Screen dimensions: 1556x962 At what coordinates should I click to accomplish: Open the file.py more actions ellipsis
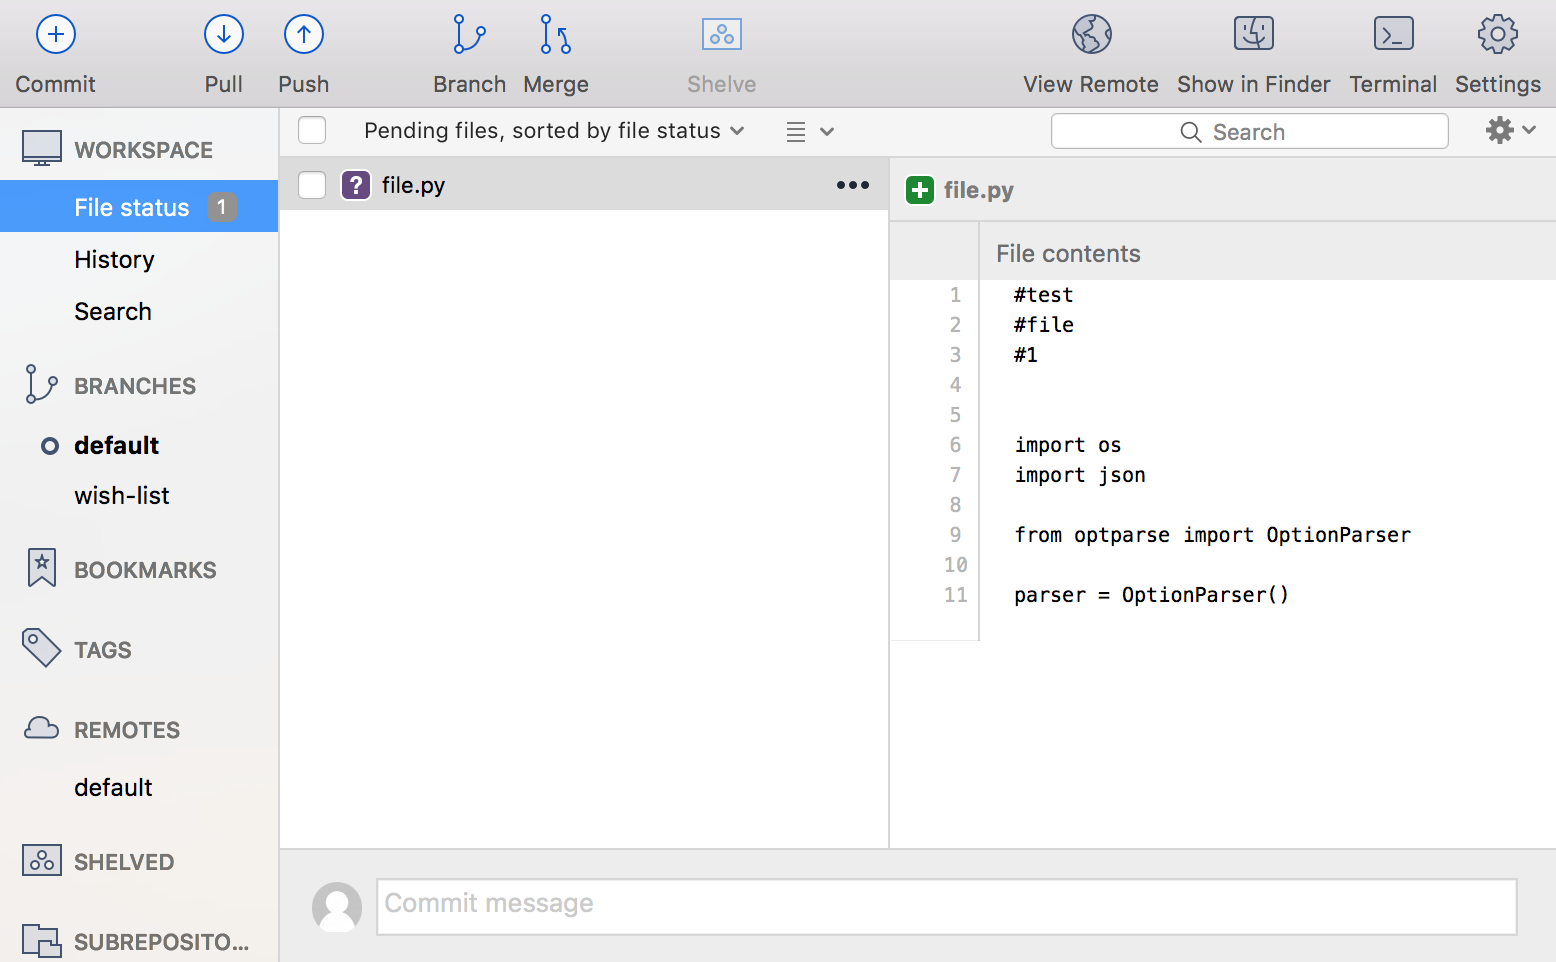point(852,185)
